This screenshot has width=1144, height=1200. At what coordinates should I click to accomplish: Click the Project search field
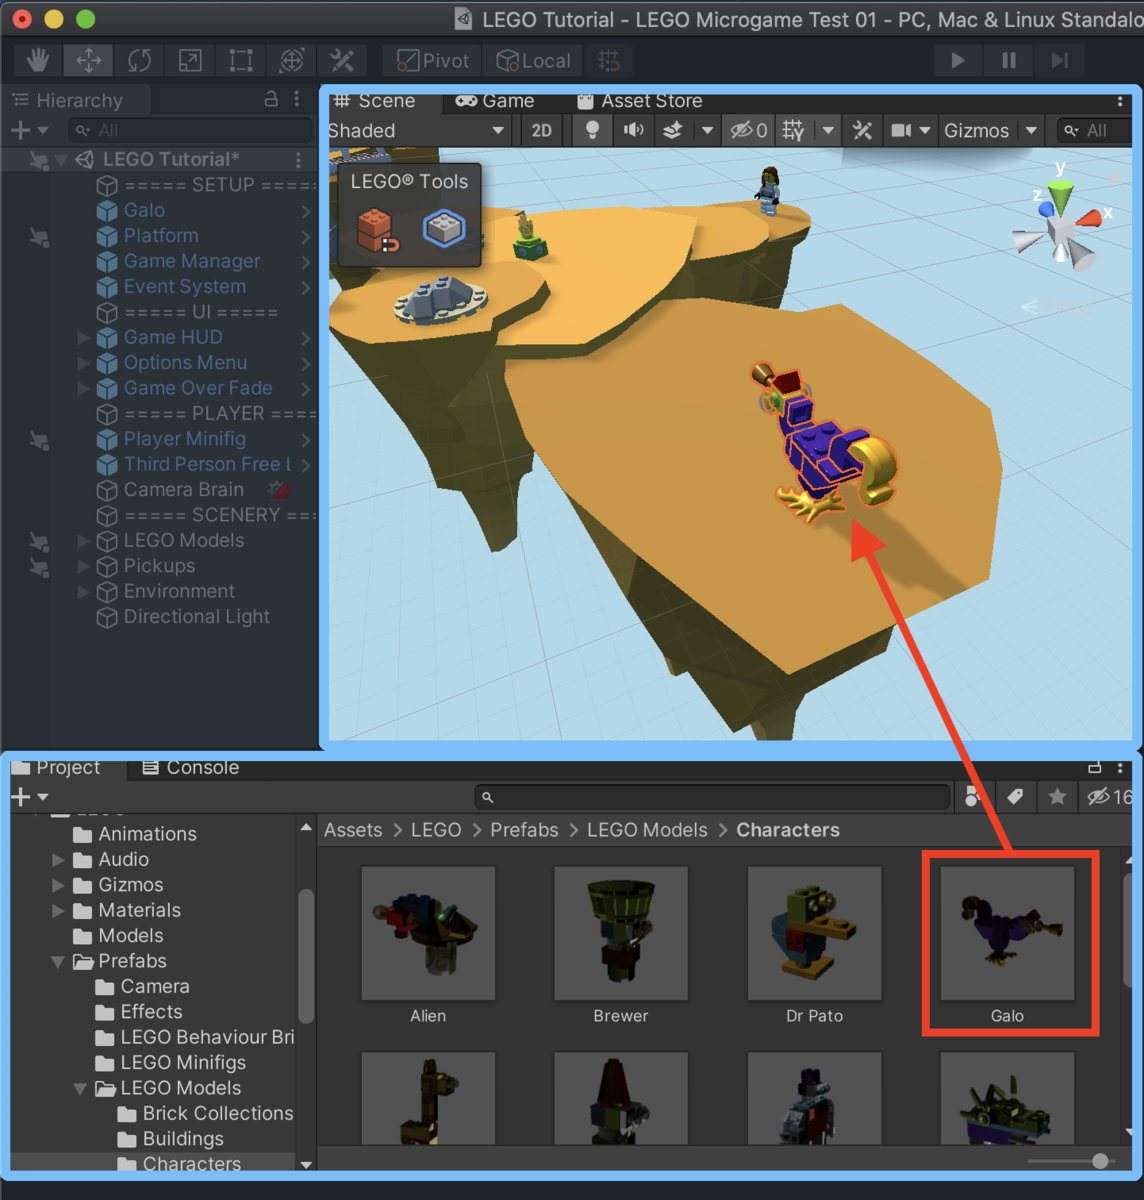pyautogui.click(x=712, y=797)
